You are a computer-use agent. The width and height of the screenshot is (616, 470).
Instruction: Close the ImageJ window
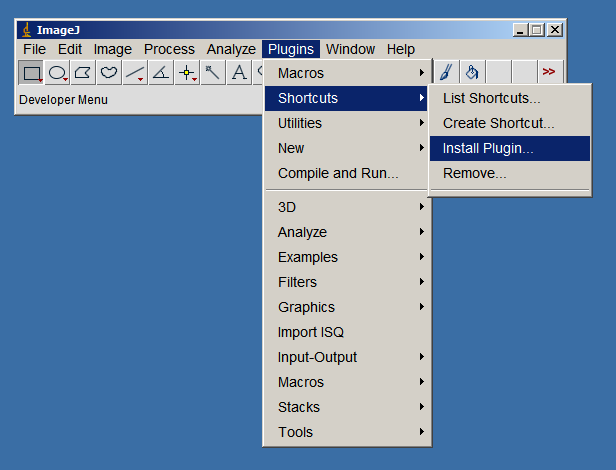point(555,30)
